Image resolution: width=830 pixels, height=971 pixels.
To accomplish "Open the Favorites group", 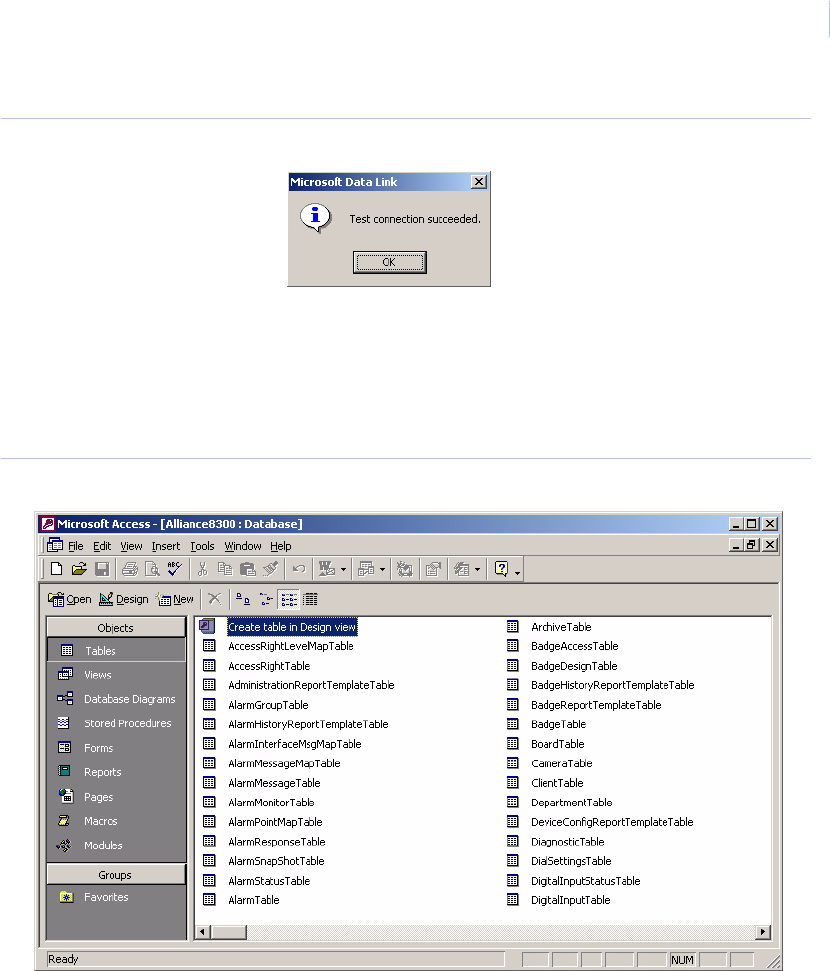I will point(106,897).
